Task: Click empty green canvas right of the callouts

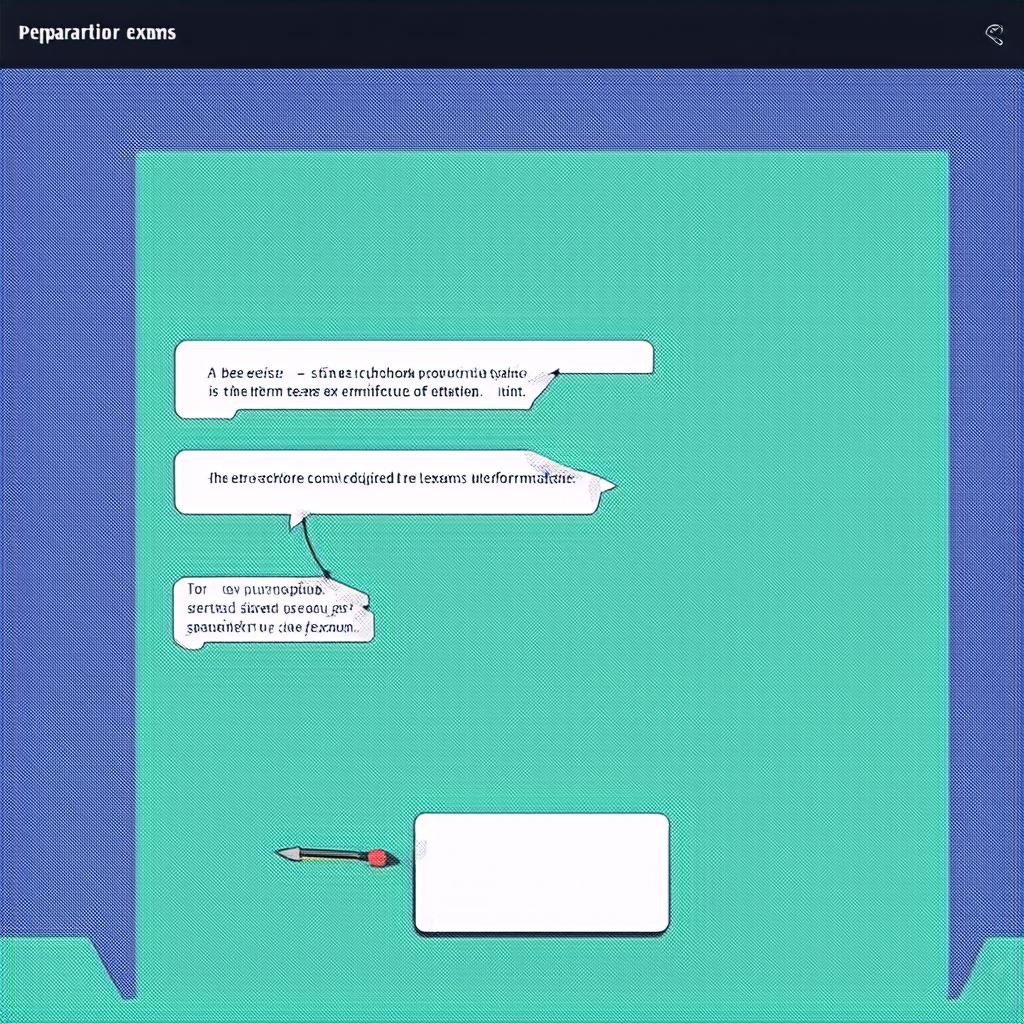Action: tap(800, 500)
